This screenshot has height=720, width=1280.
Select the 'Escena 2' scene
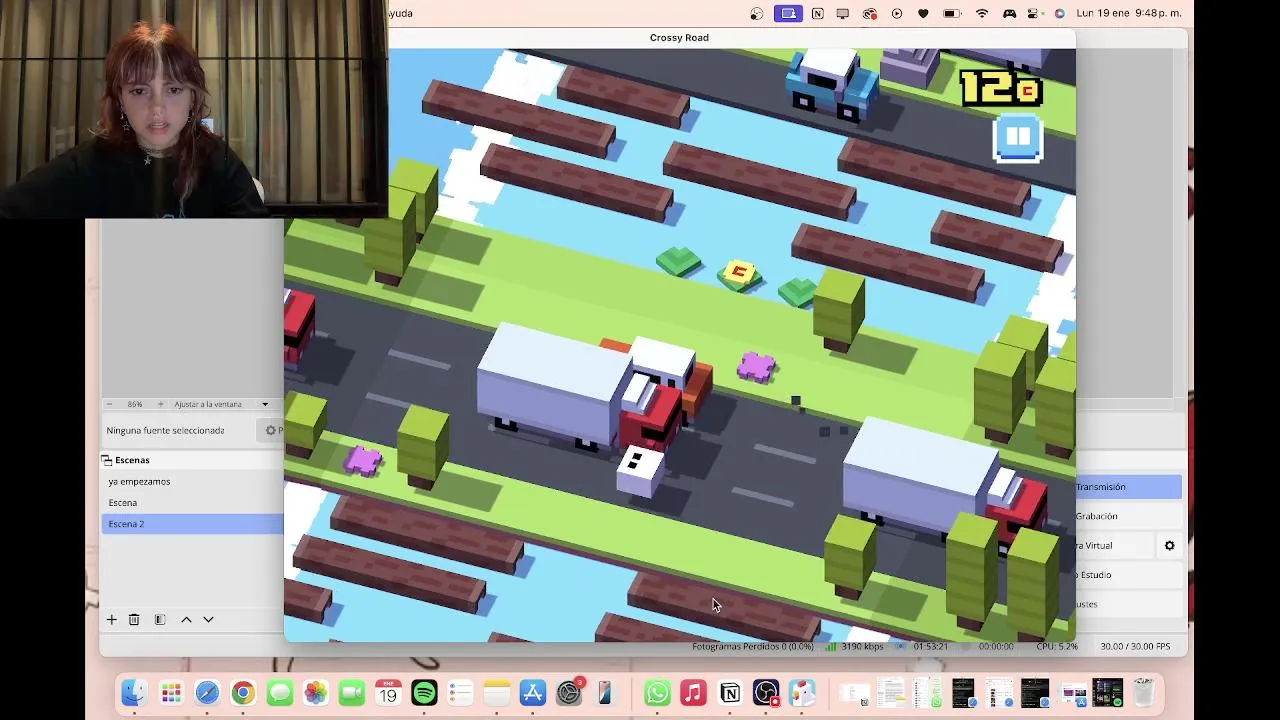(x=192, y=524)
